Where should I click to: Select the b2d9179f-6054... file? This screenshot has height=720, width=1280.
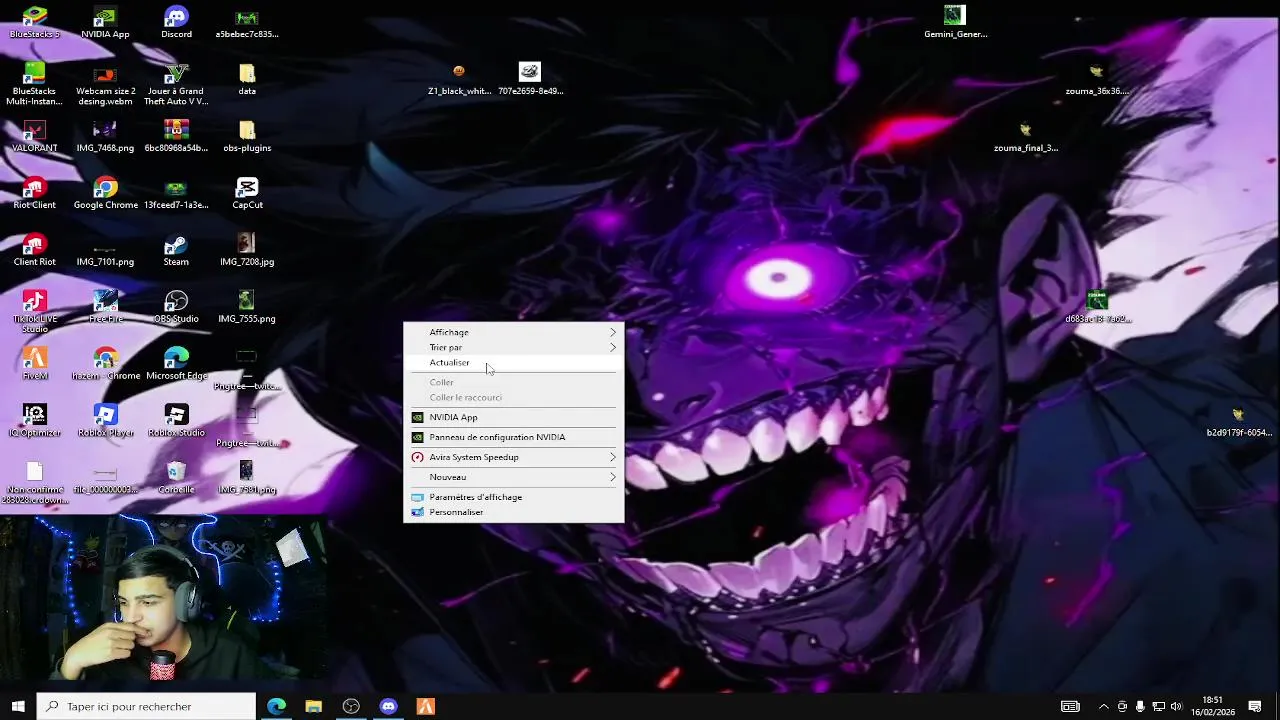click(x=1239, y=421)
